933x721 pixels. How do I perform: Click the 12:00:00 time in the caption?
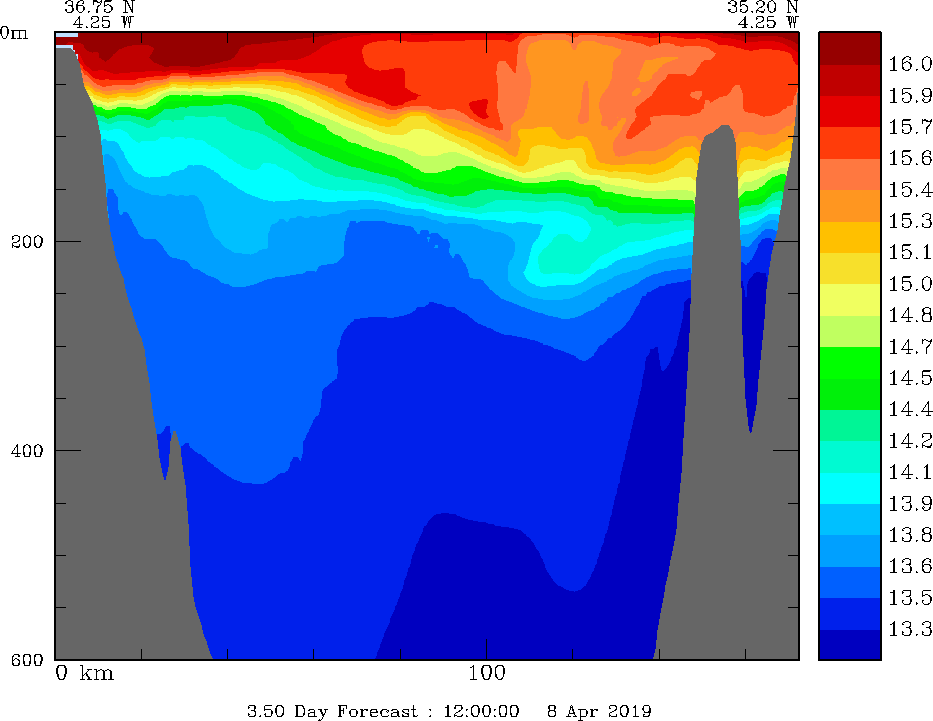coord(481,711)
